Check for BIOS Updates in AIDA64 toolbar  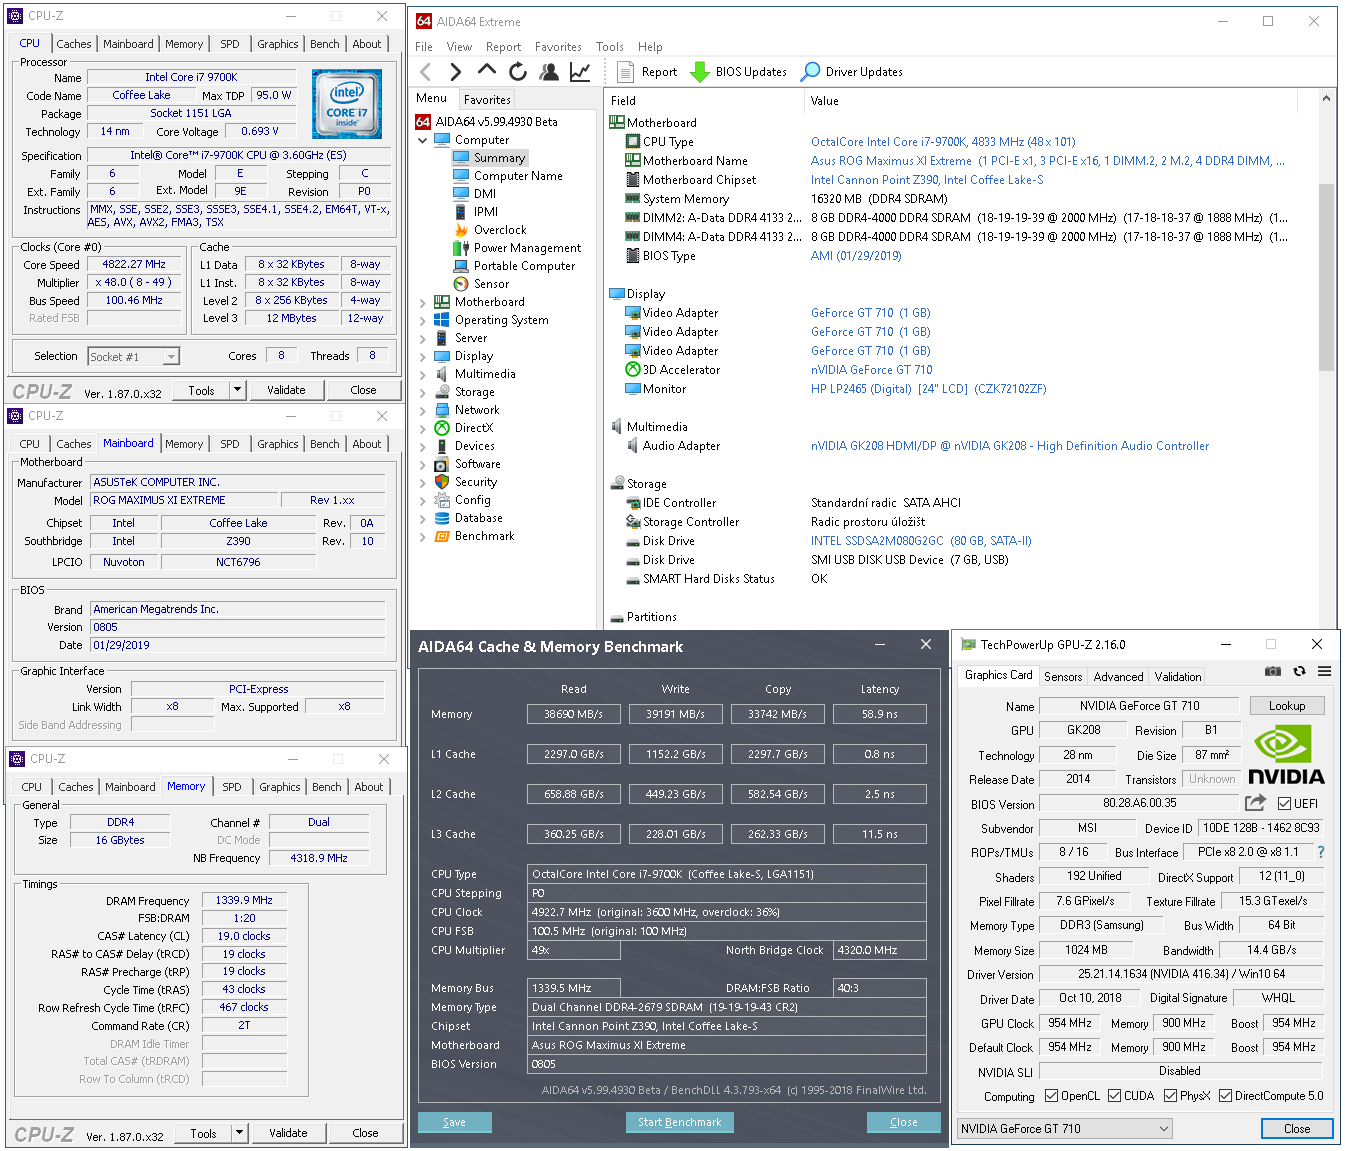(738, 72)
